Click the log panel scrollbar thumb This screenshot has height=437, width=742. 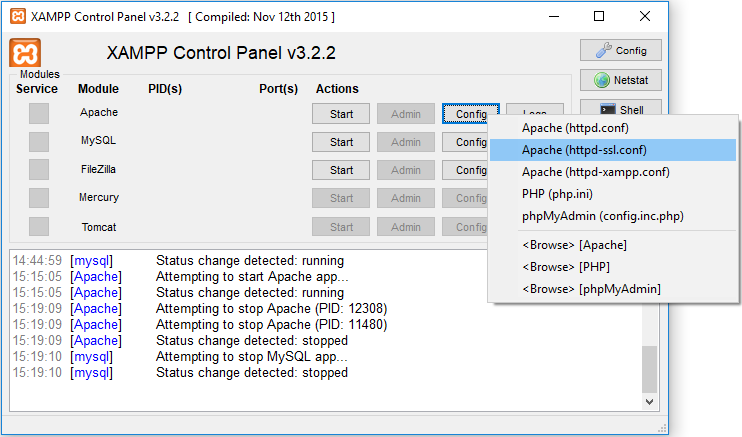click(x=649, y=369)
